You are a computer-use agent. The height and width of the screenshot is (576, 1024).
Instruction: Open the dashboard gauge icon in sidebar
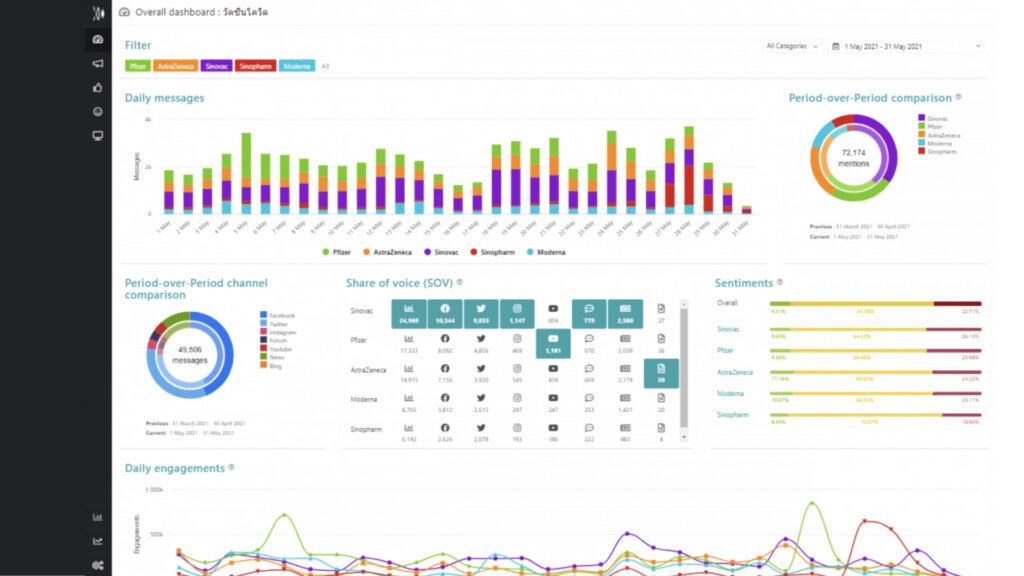point(97,39)
